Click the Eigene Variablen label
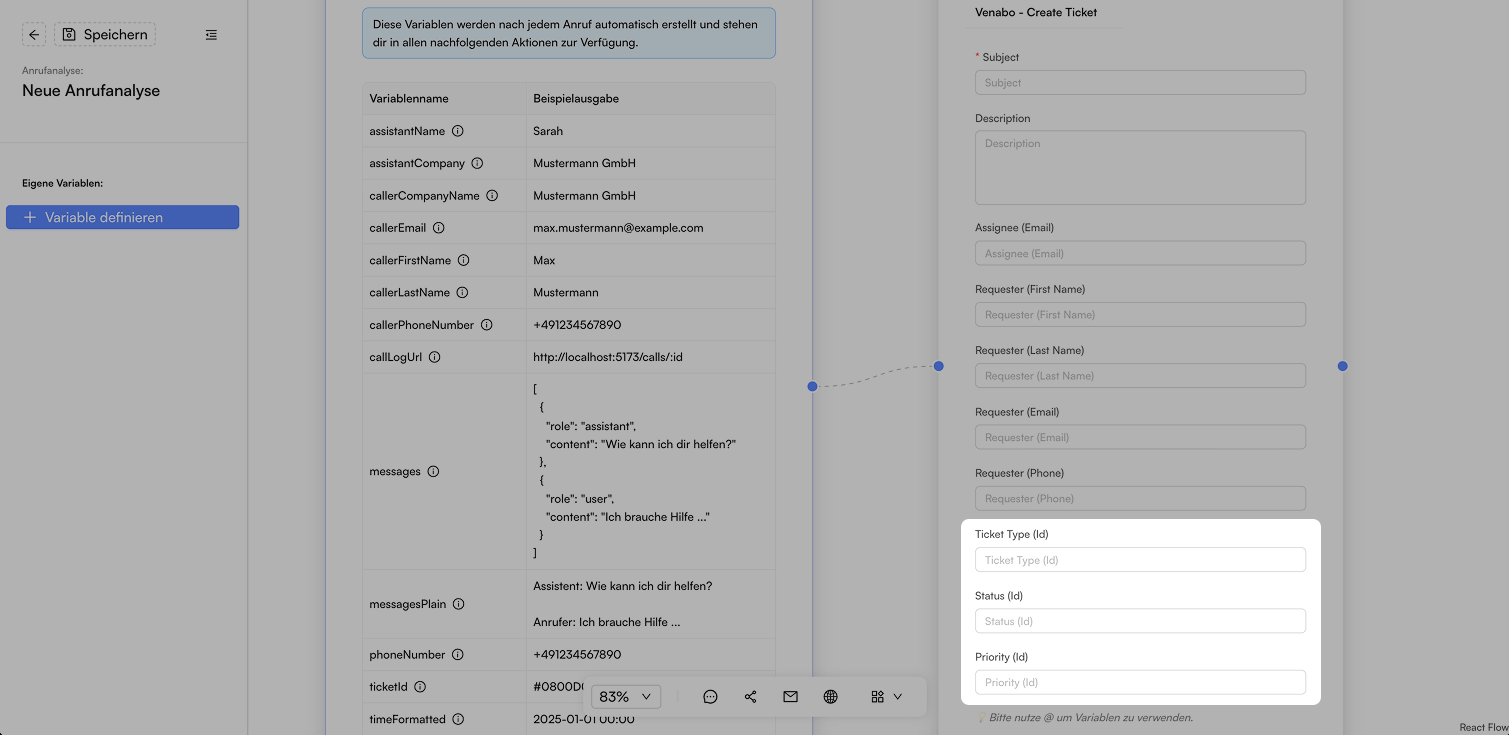This screenshot has height=735, width=1509. point(63,184)
